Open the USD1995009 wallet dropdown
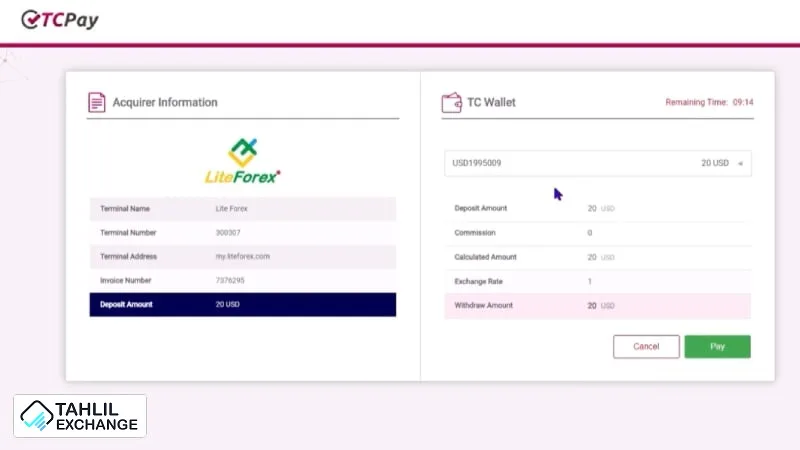The height and width of the screenshot is (450, 800). click(x=597, y=163)
